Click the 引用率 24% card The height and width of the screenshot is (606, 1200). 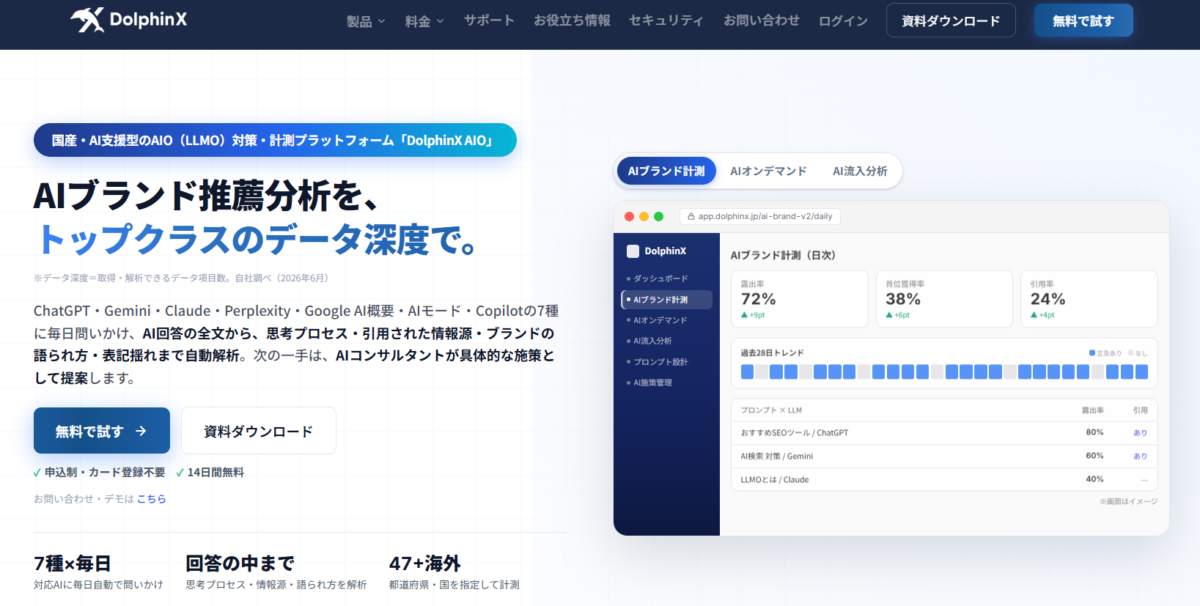(x=1089, y=299)
